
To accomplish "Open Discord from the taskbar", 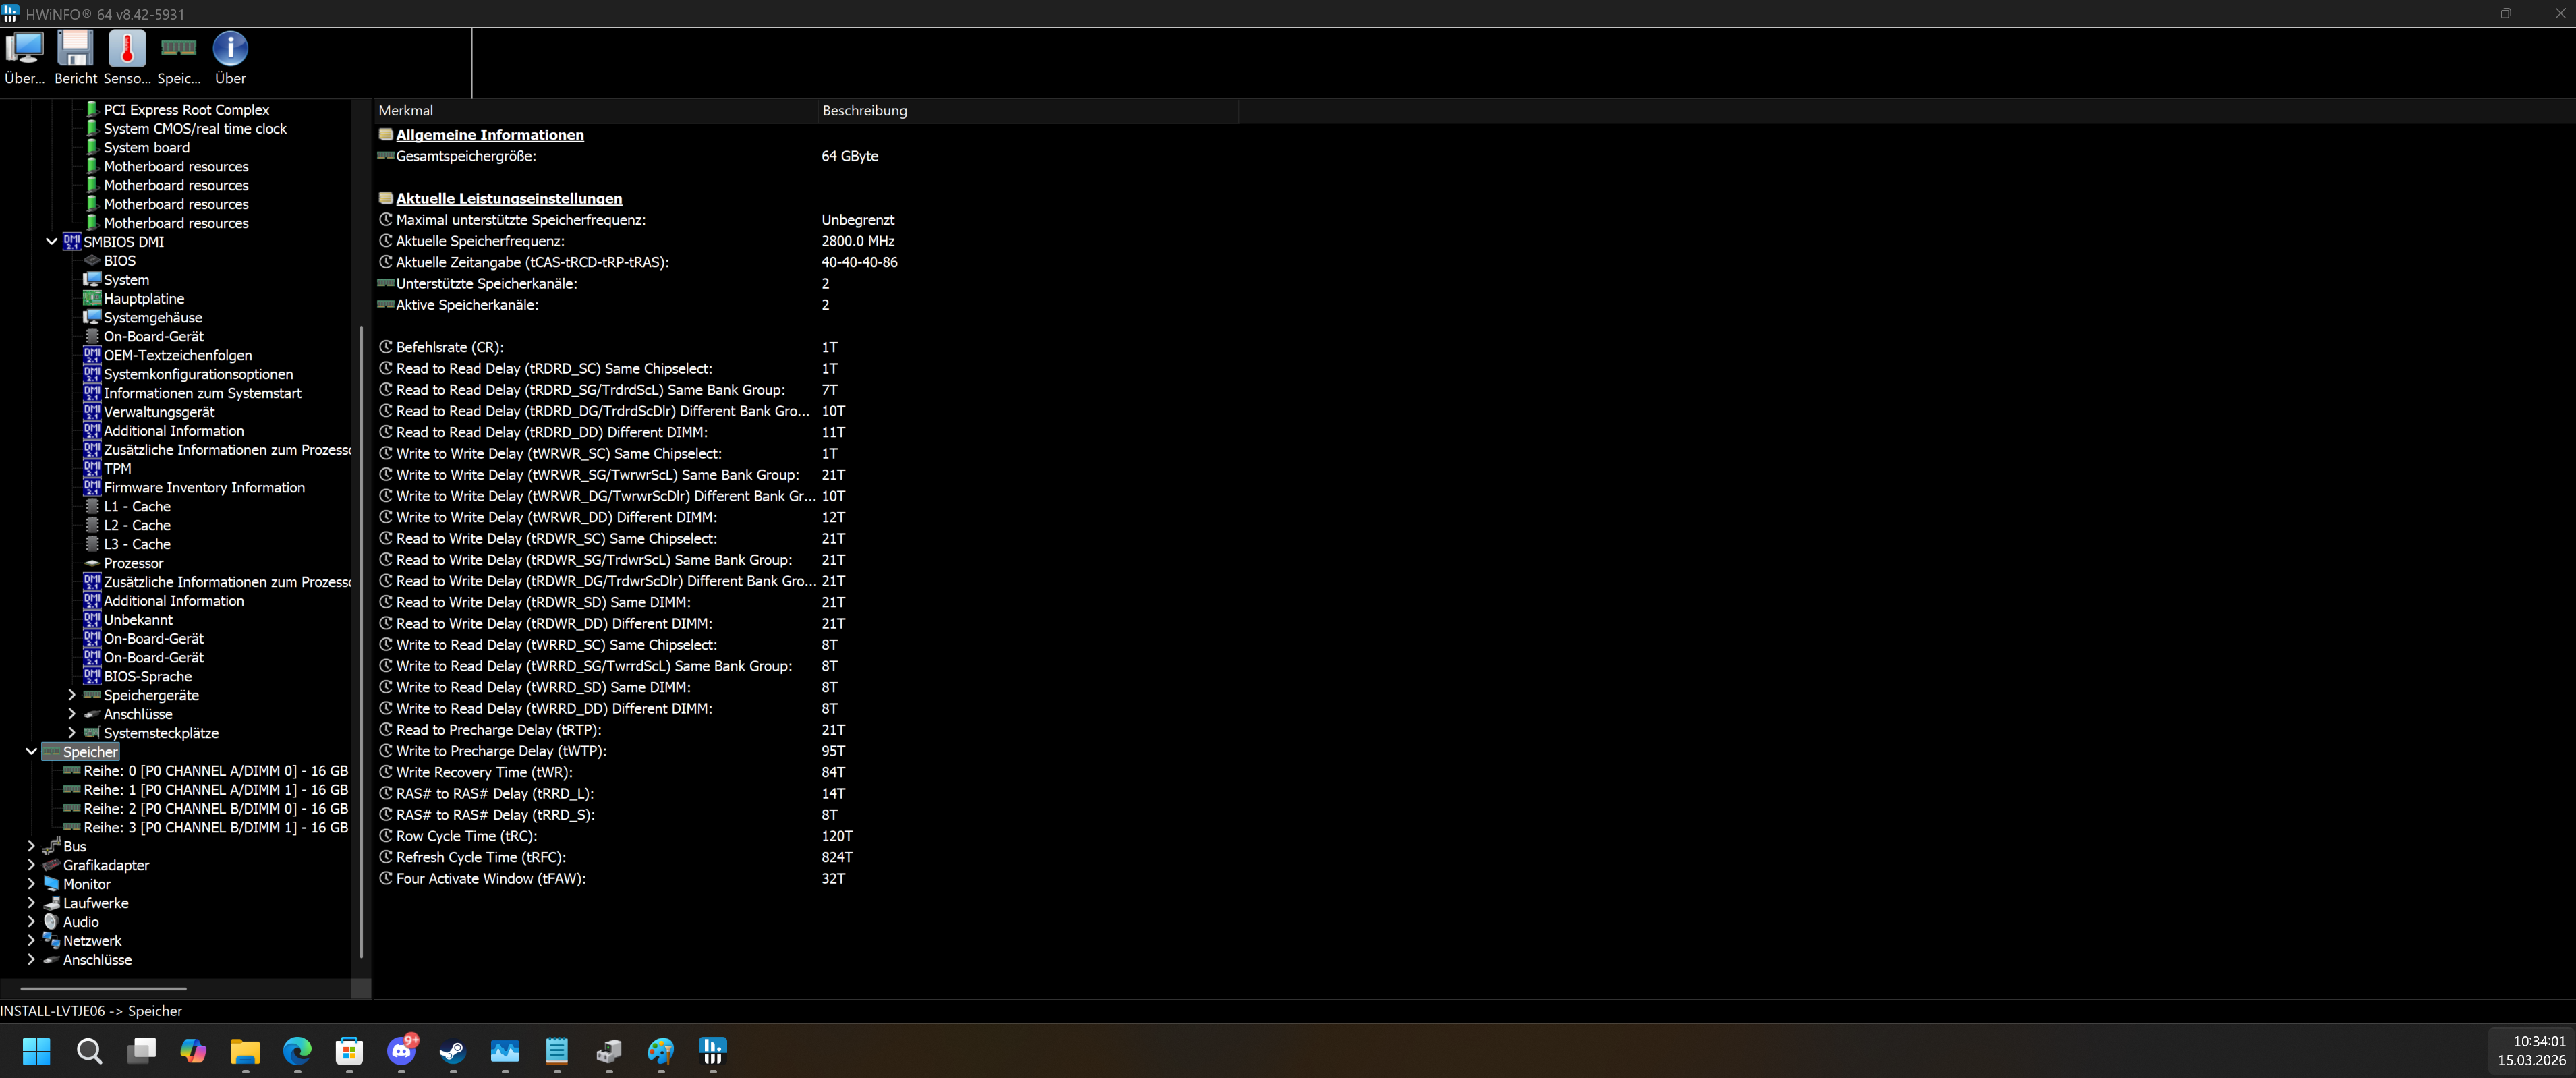I will (x=401, y=1051).
